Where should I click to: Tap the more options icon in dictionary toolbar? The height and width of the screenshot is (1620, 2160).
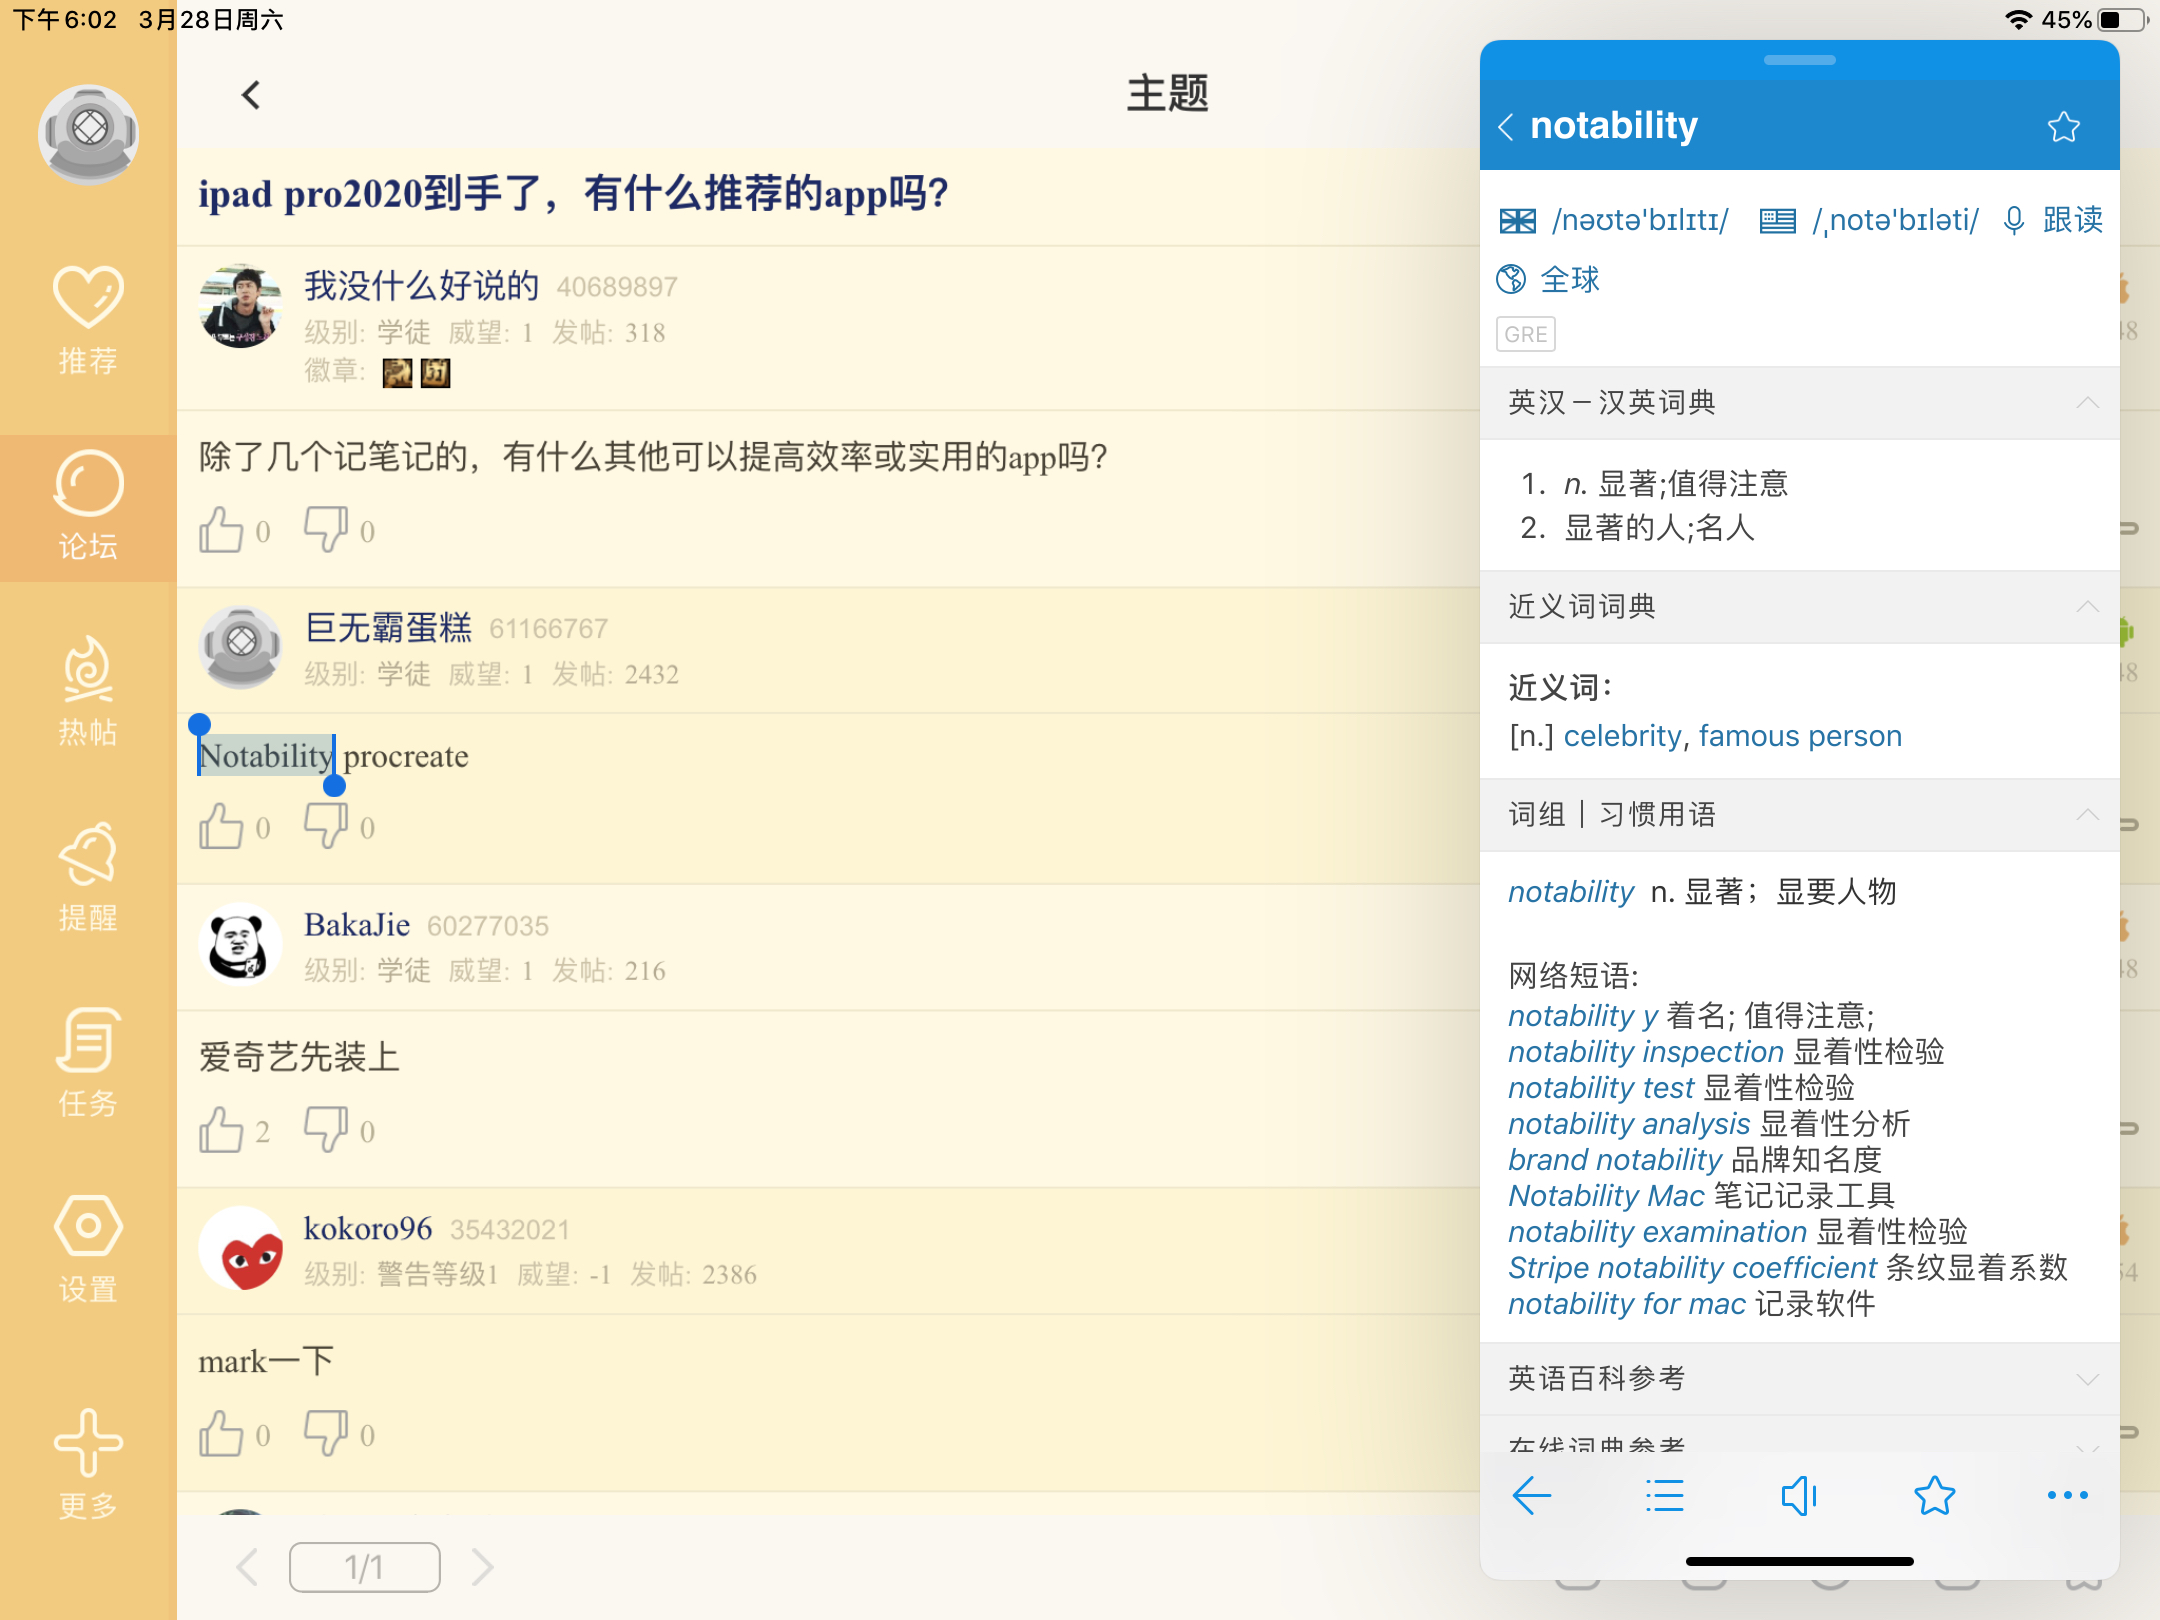point(2066,1495)
